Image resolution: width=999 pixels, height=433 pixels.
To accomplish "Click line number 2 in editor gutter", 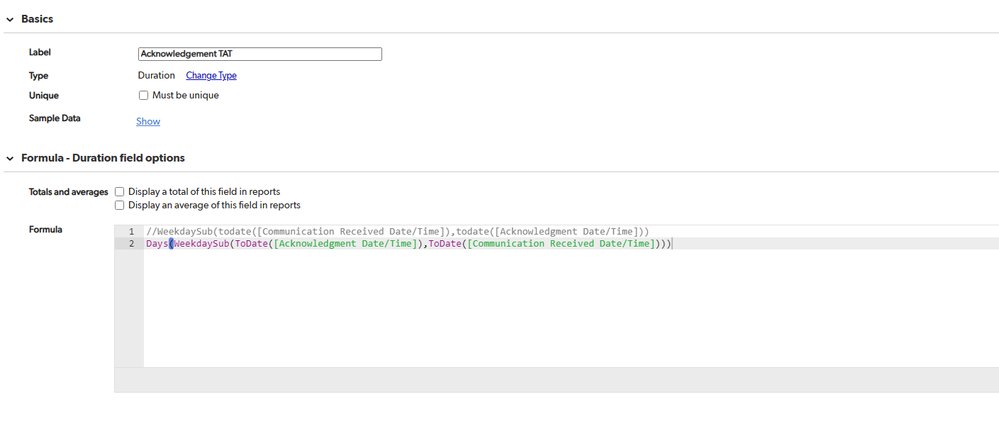I will pyautogui.click(x=130, y=244).
